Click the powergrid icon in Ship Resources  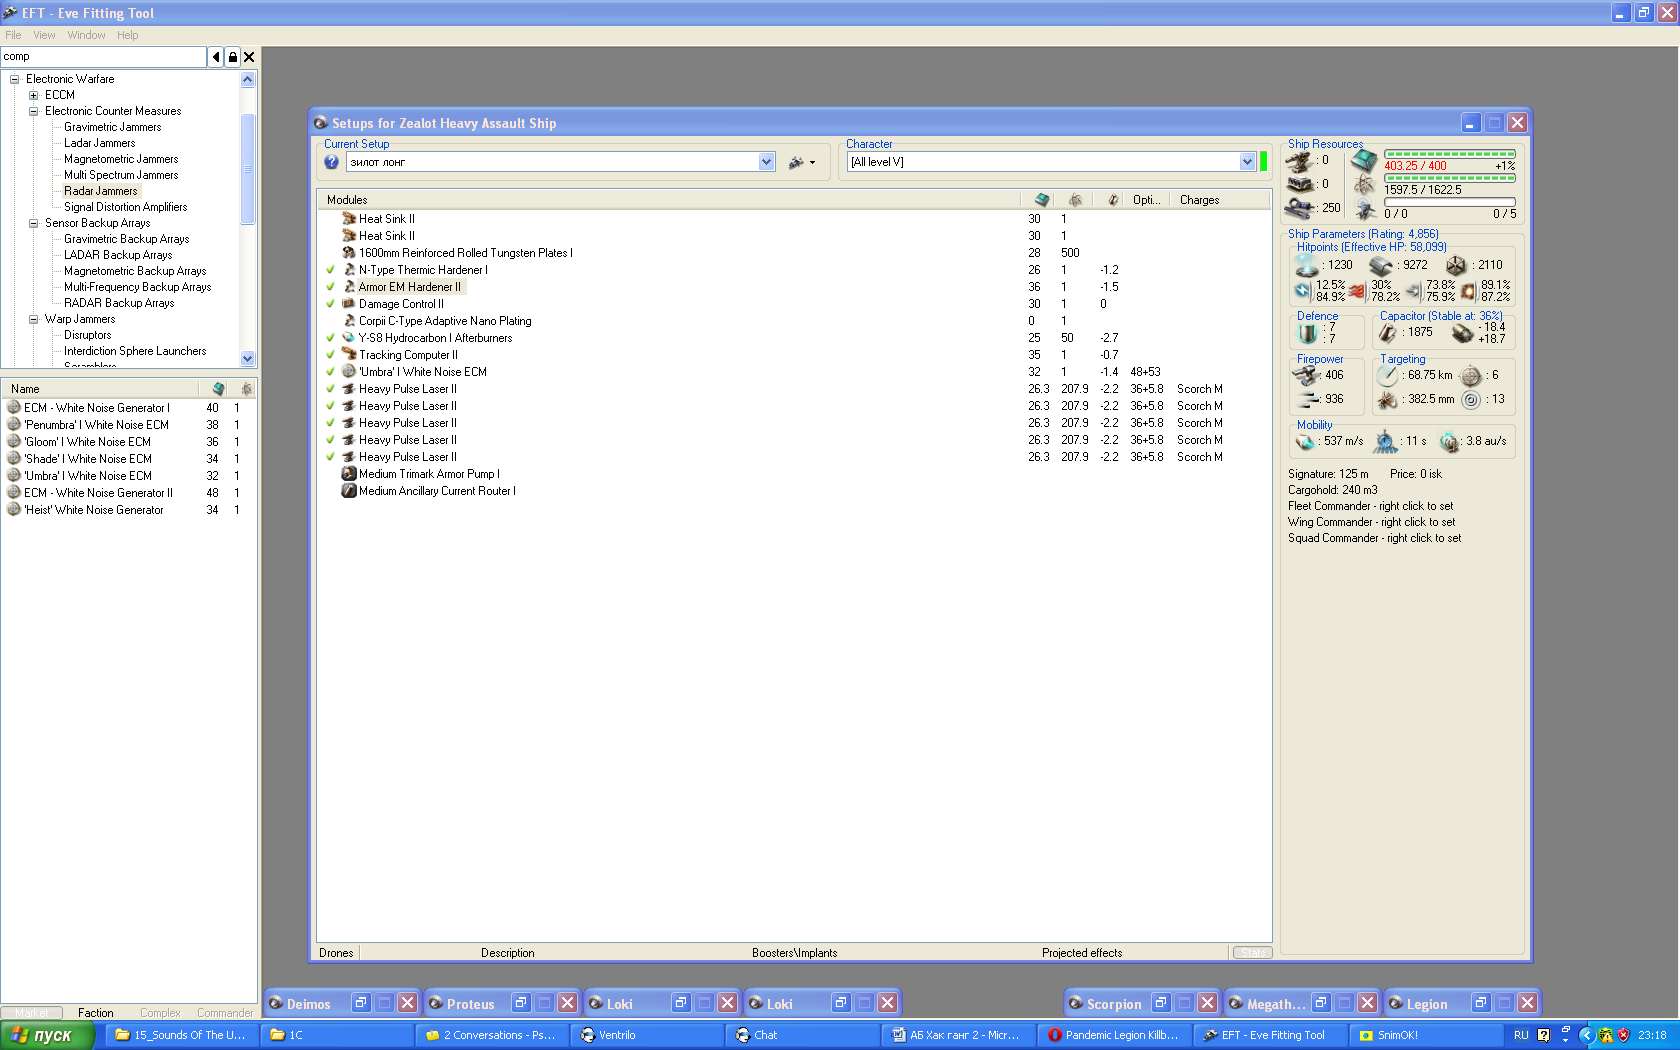[x=1364, y=185]
